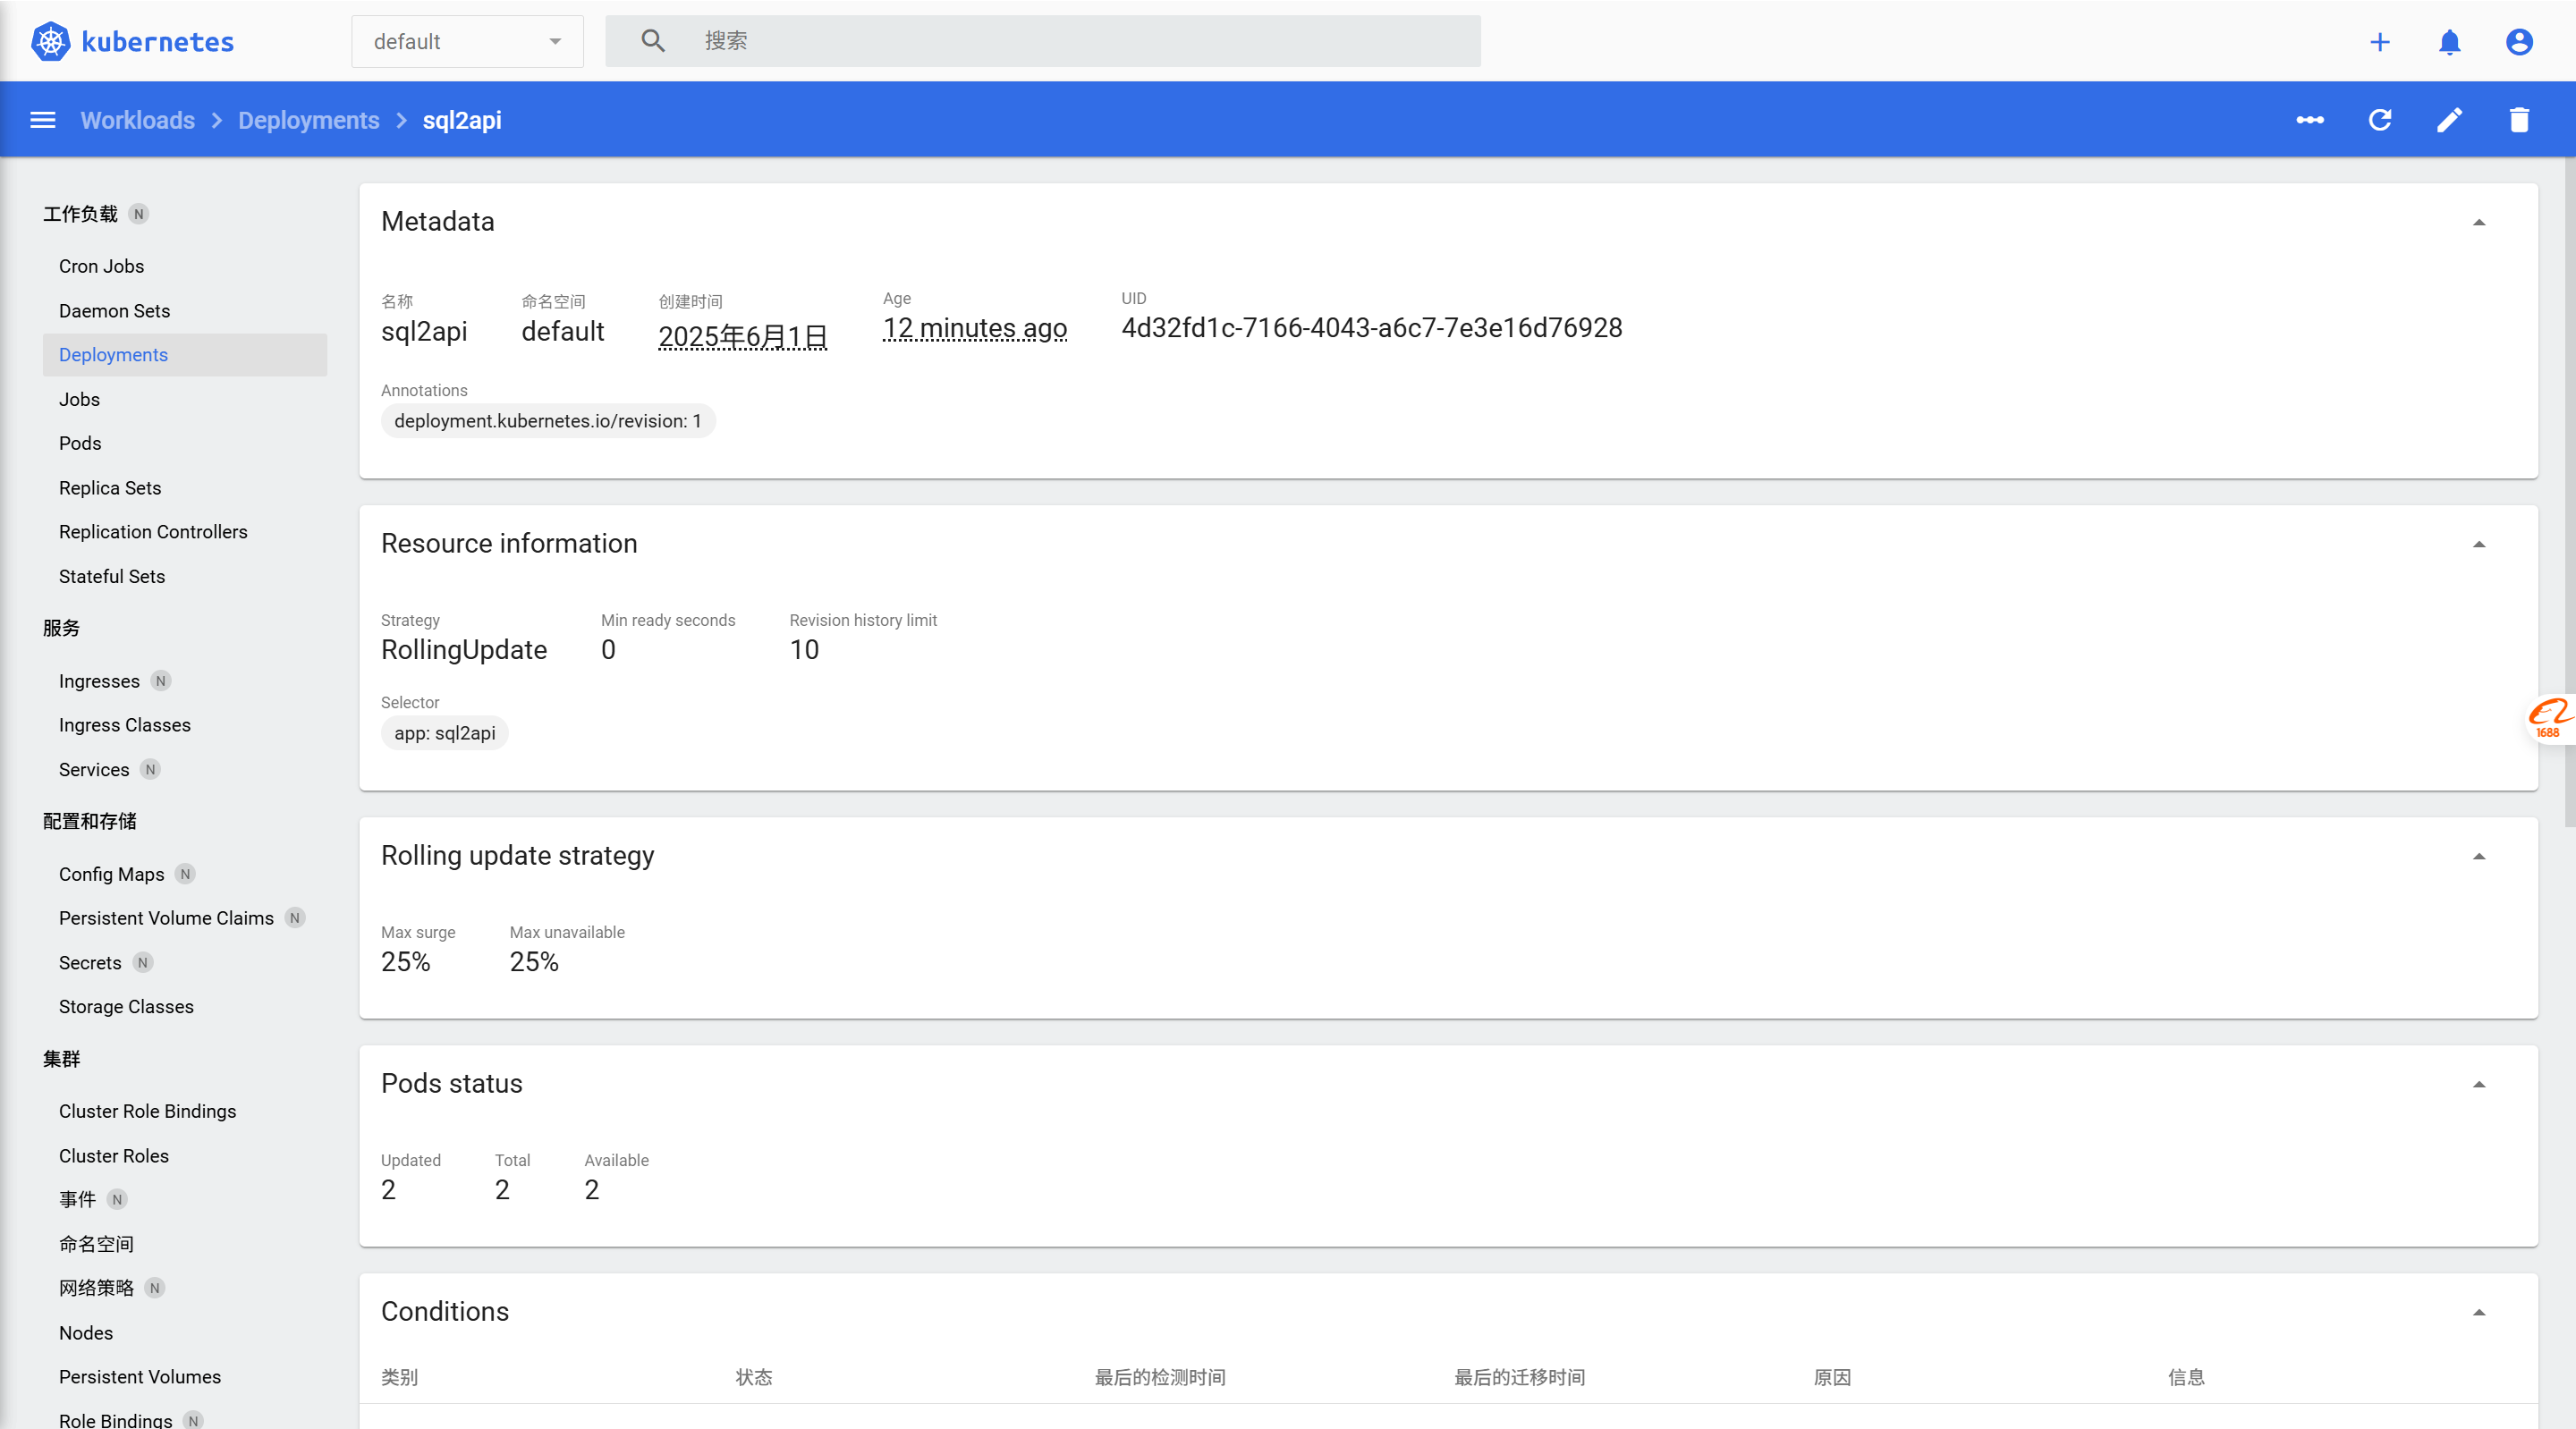Image resolution: width=2576 pixels, height=1429 pixels.
Task: Select Pods in the sidebar
Action: (80, 442)
